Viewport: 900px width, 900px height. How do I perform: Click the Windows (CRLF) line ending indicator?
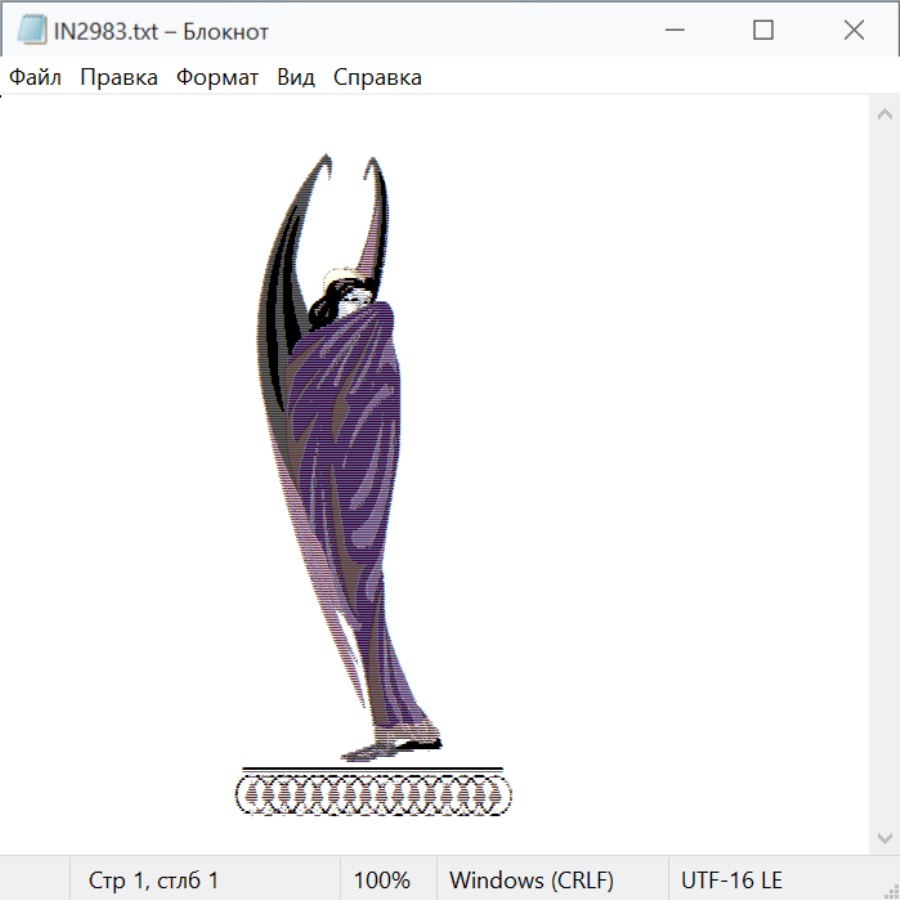point(531,881)
